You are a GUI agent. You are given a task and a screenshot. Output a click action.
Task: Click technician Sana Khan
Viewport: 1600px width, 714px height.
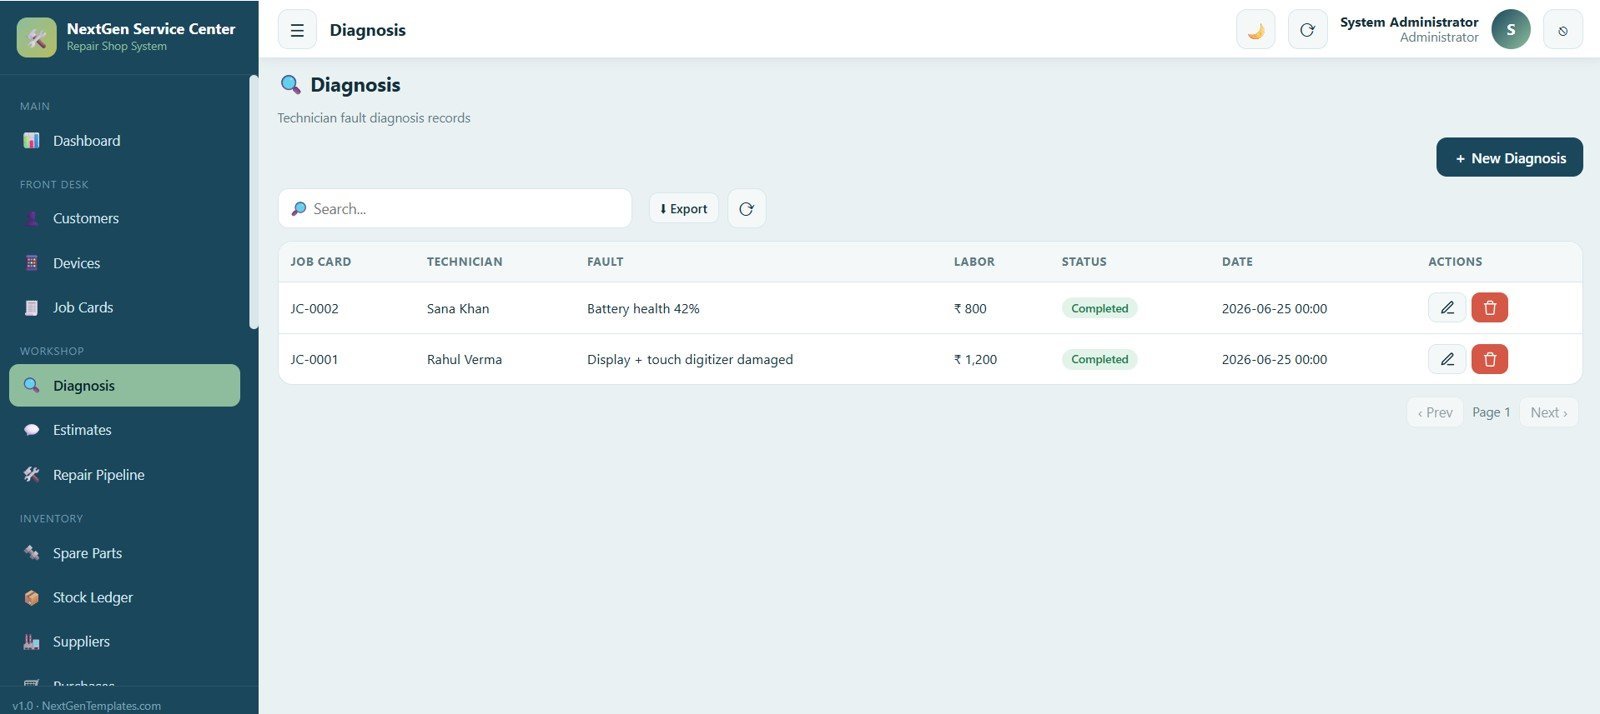tap(458, 309)
